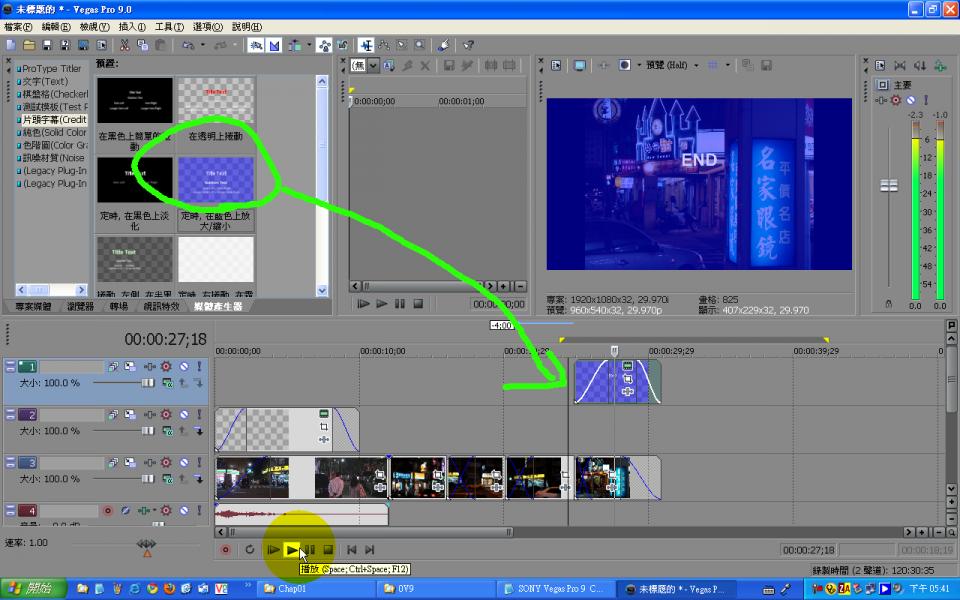The width and height of the screenshot is (960, 600).
Task: Expand the undo history dropdown arrow
Action: (x=203, y=45)
